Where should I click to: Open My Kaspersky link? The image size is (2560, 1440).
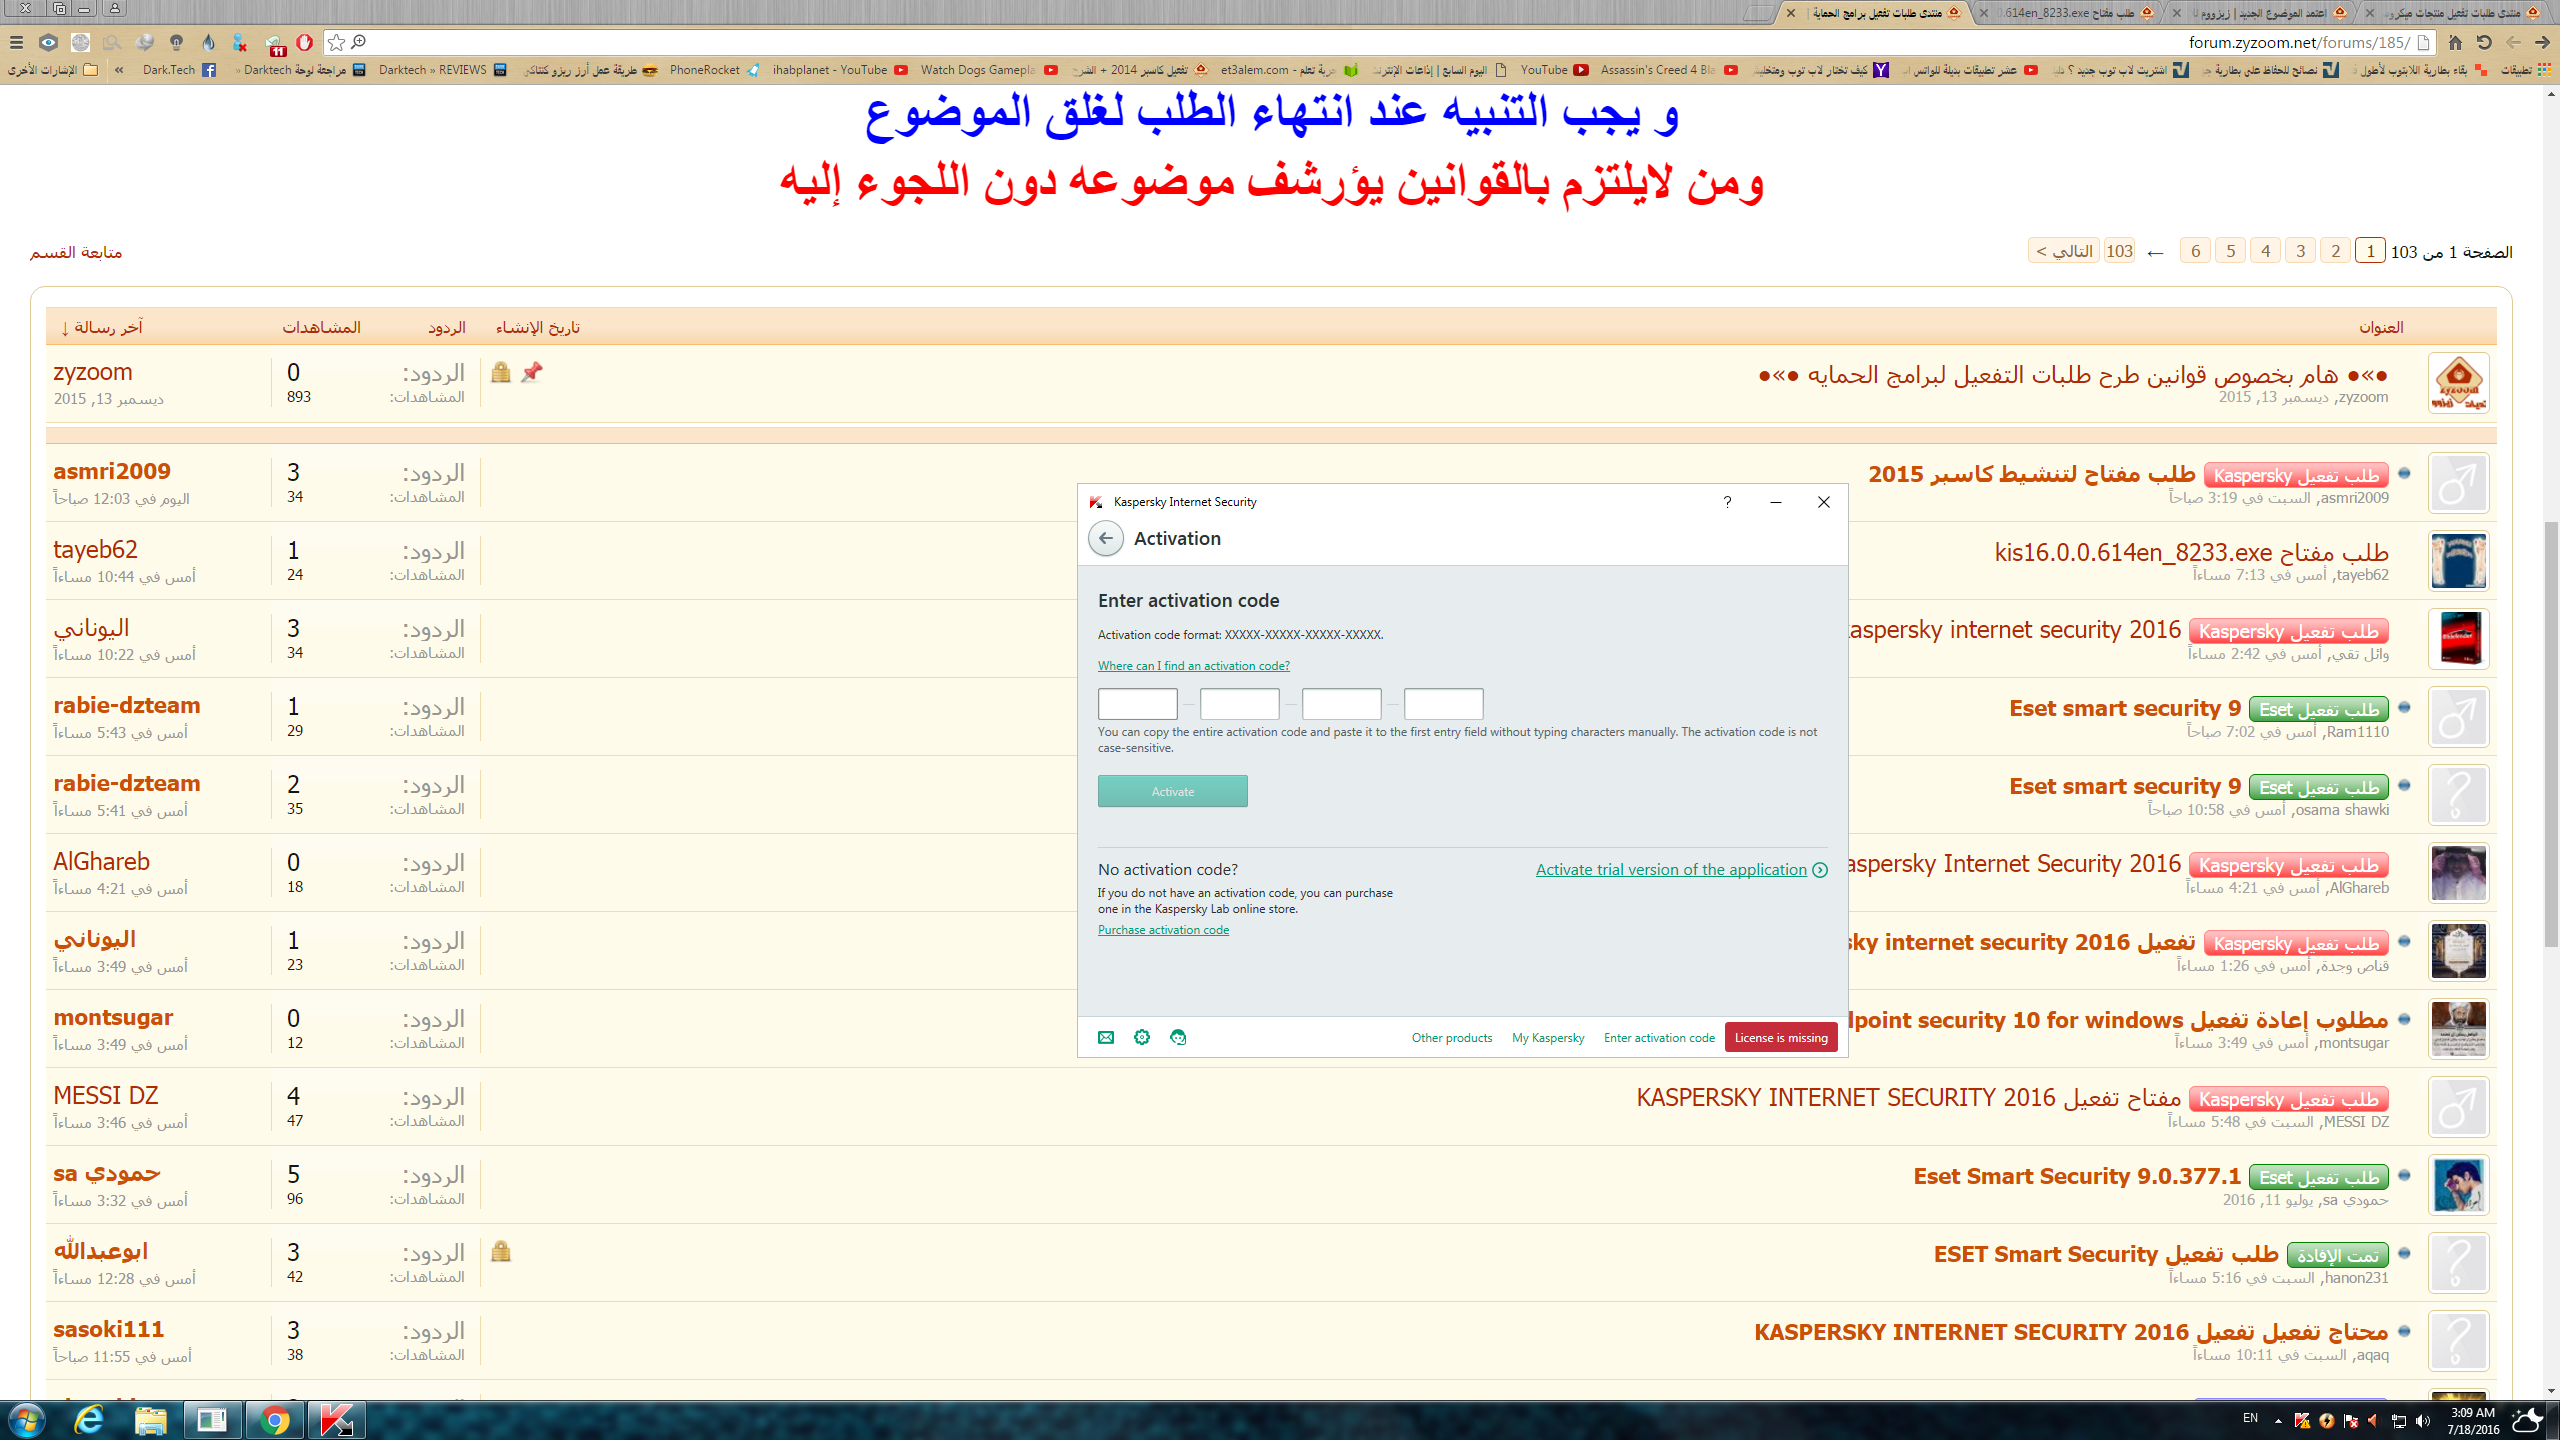[1547, 1038]
